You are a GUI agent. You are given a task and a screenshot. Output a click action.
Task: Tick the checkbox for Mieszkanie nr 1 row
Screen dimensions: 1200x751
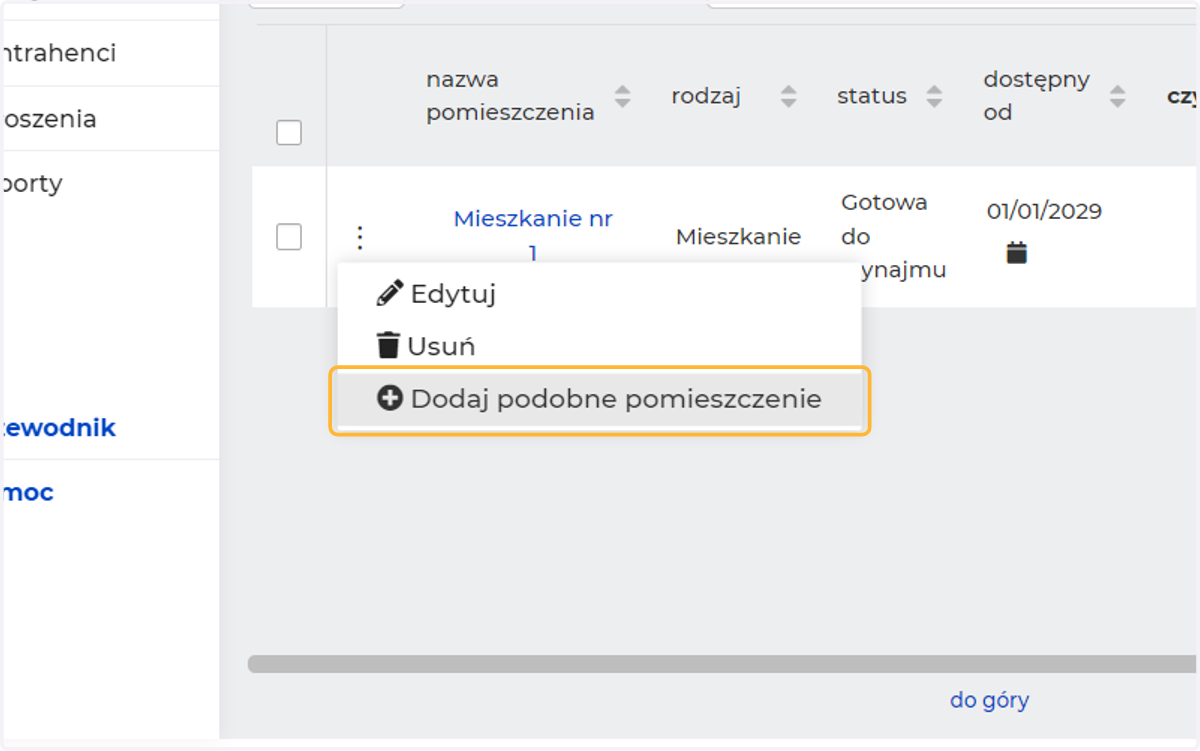tap(289, 237)
